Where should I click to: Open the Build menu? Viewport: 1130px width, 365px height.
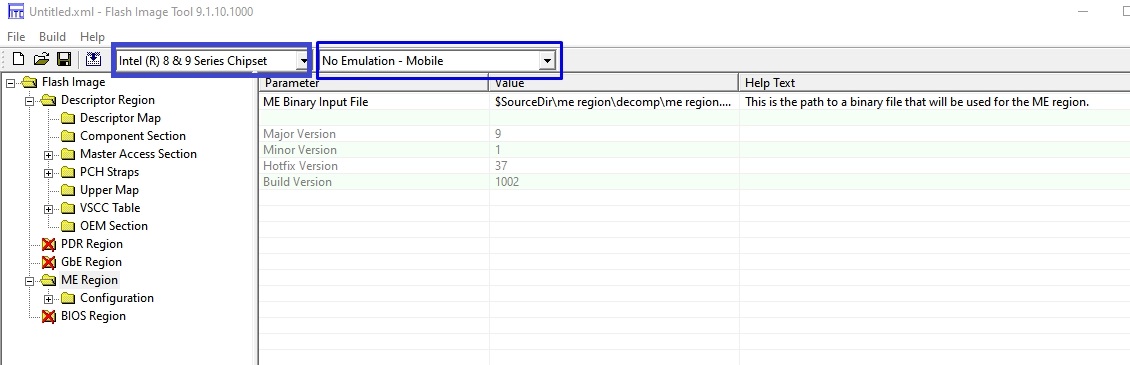coord(53,37)
